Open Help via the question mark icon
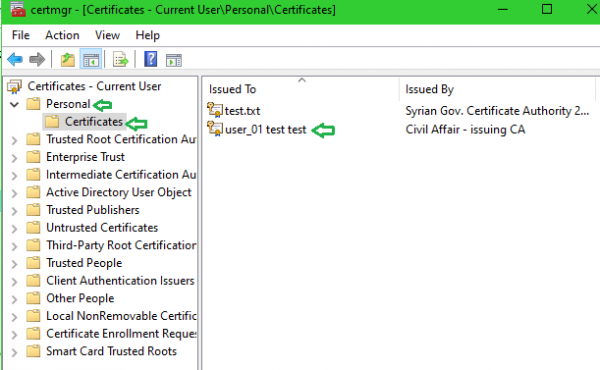This screenshot has height=370, width=600. (151, 59)
